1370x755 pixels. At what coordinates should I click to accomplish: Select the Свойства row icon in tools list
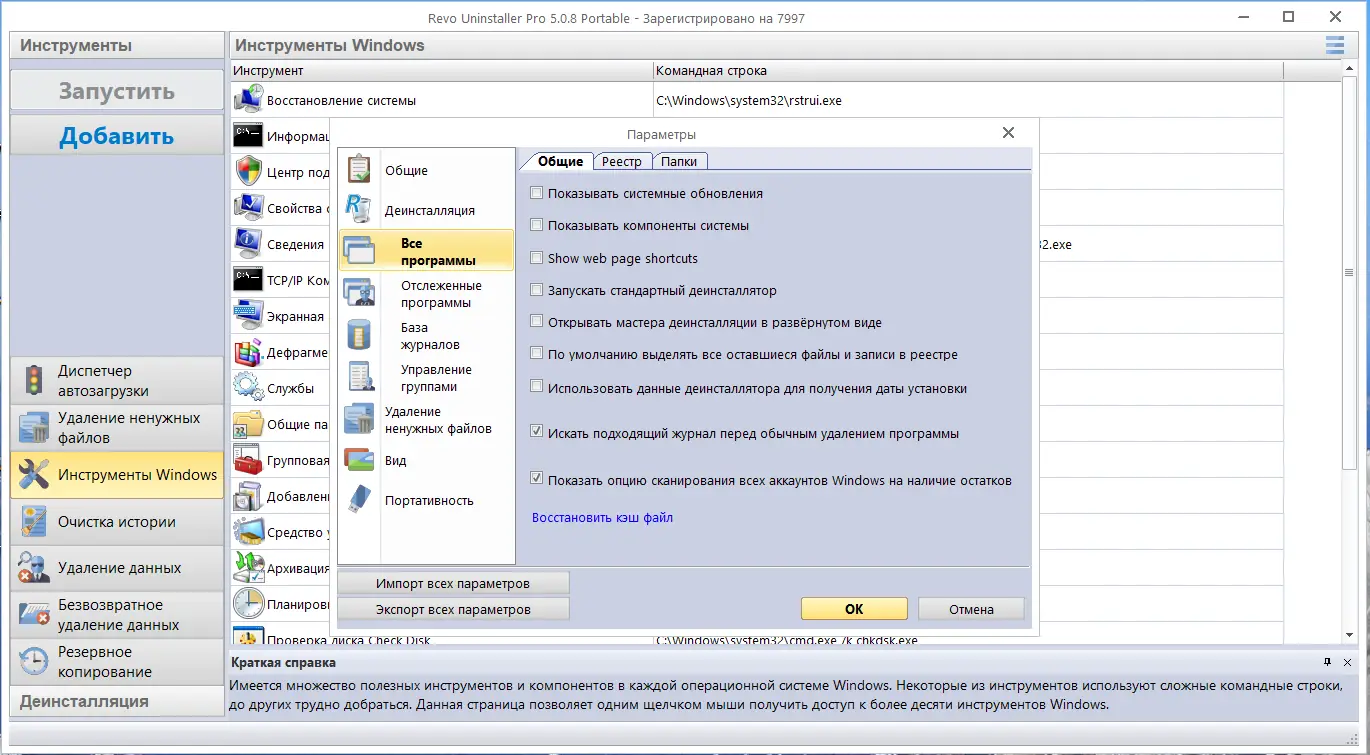coord(248,208)
